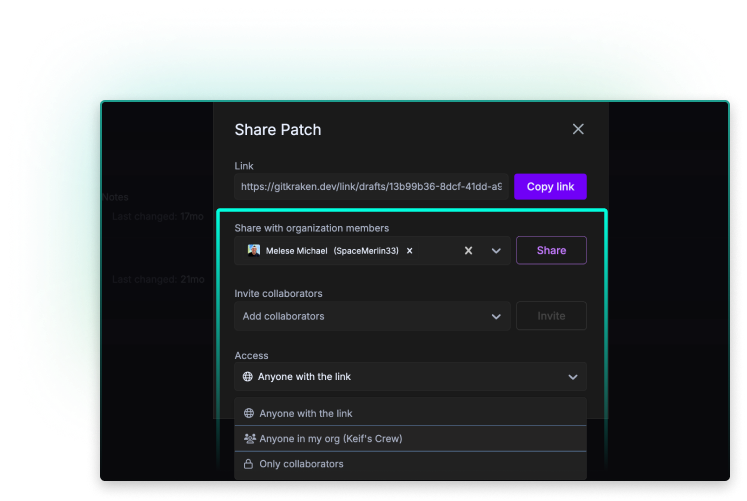Click the Add collaborators field
The width and height of the screenshot is (747, 501).
(x=360, y=316)
